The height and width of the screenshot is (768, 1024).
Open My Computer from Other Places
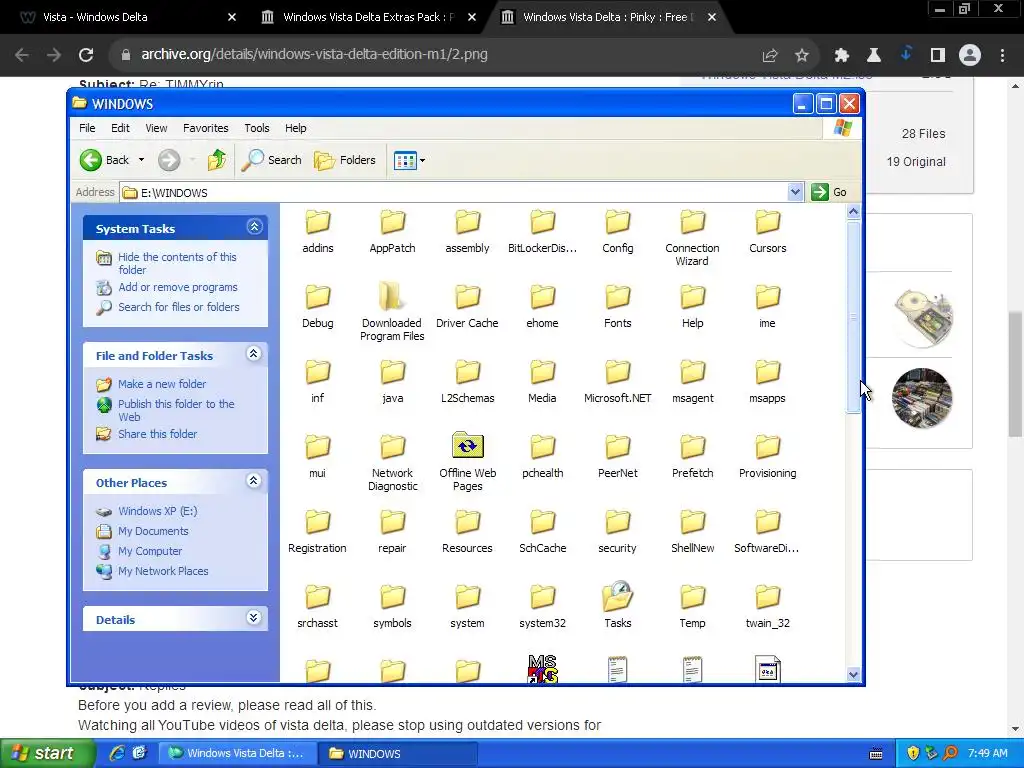tap(150, 551)
